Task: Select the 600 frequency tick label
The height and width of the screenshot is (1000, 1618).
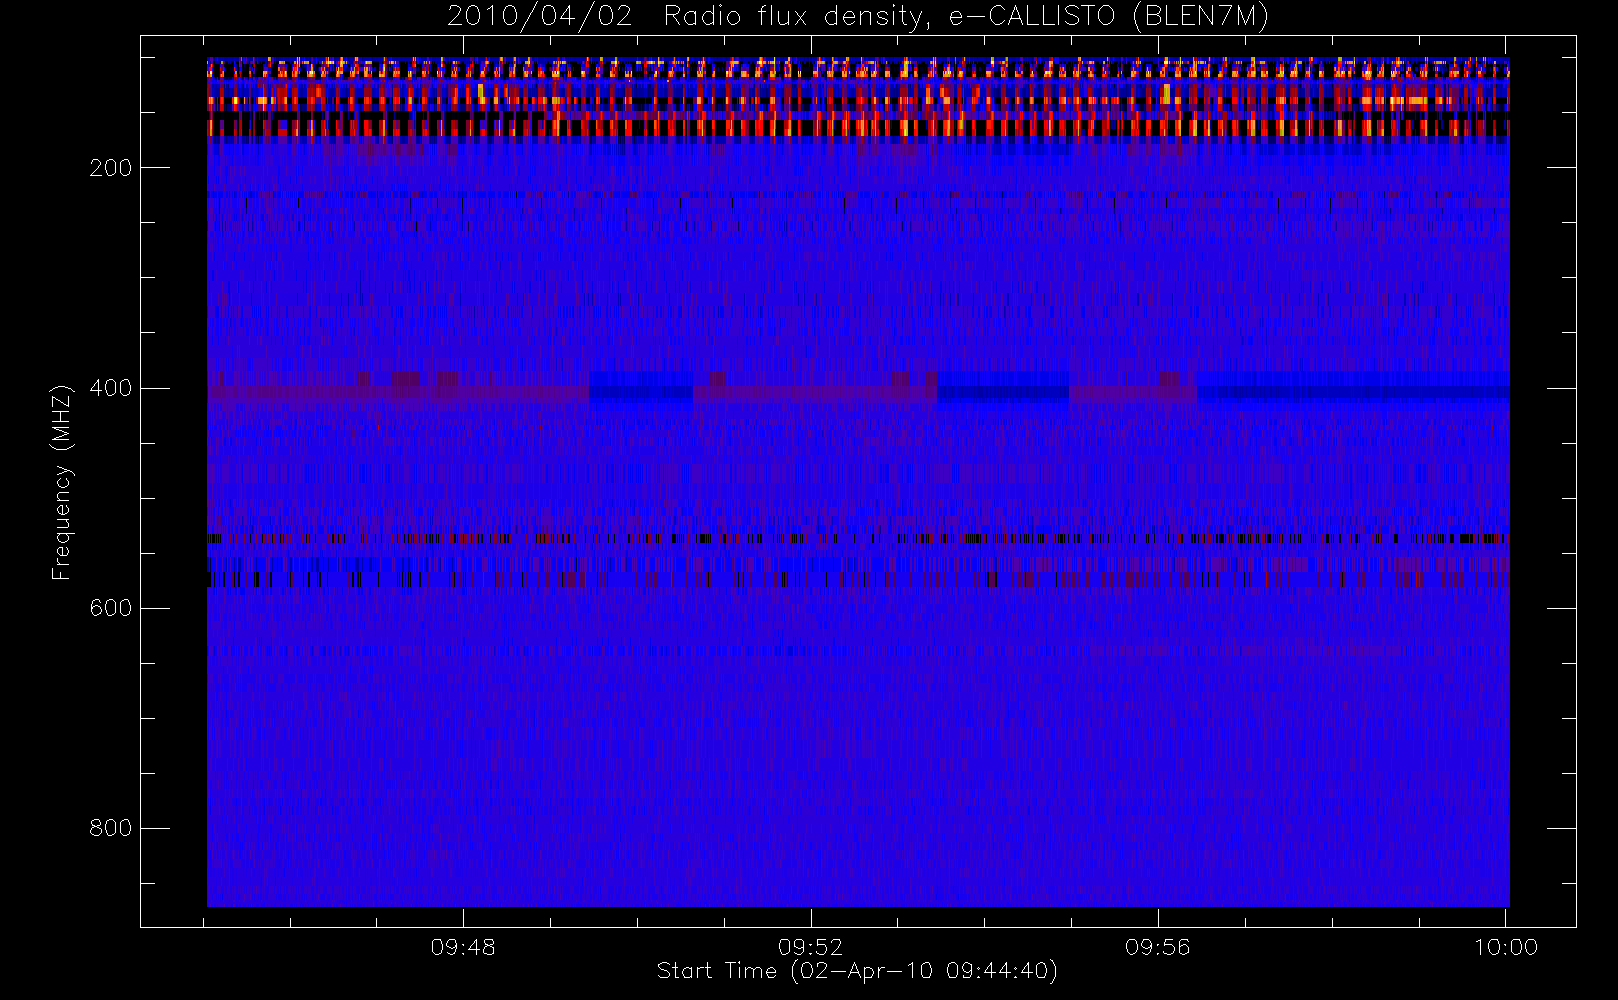Action: click(x=111, y=608)
